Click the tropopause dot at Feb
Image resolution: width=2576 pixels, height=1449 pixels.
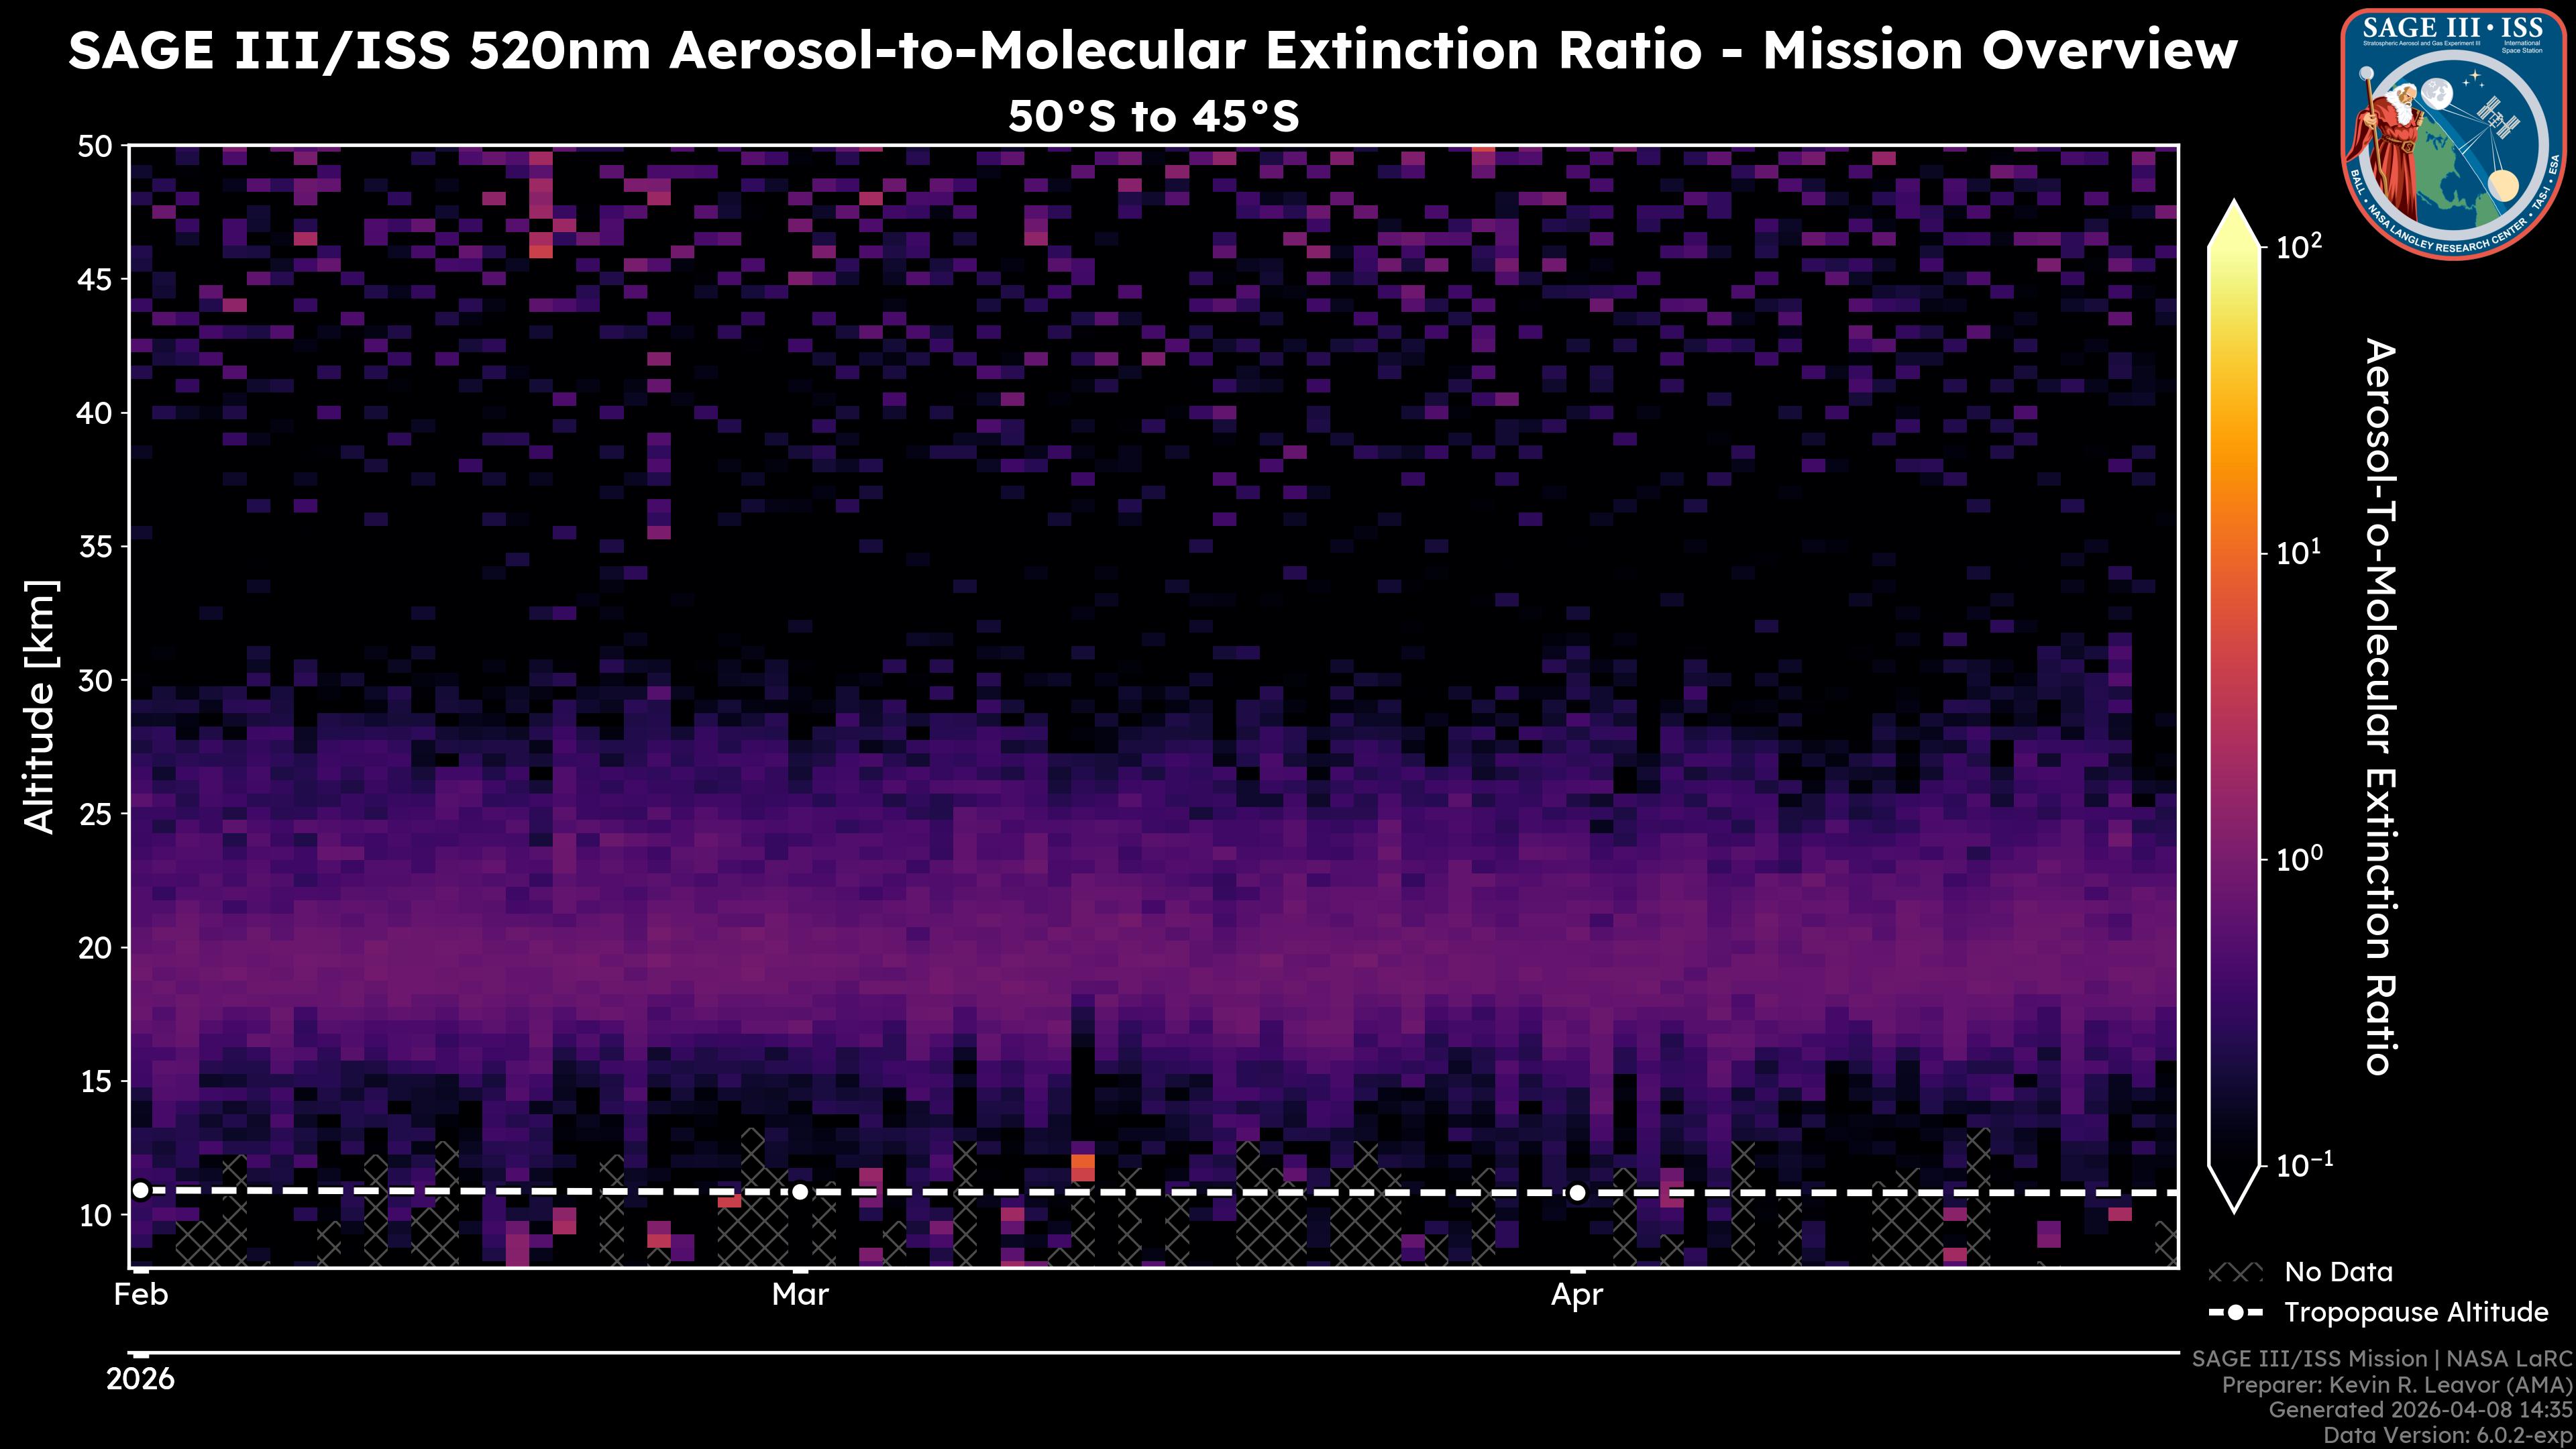[141, 1190]
